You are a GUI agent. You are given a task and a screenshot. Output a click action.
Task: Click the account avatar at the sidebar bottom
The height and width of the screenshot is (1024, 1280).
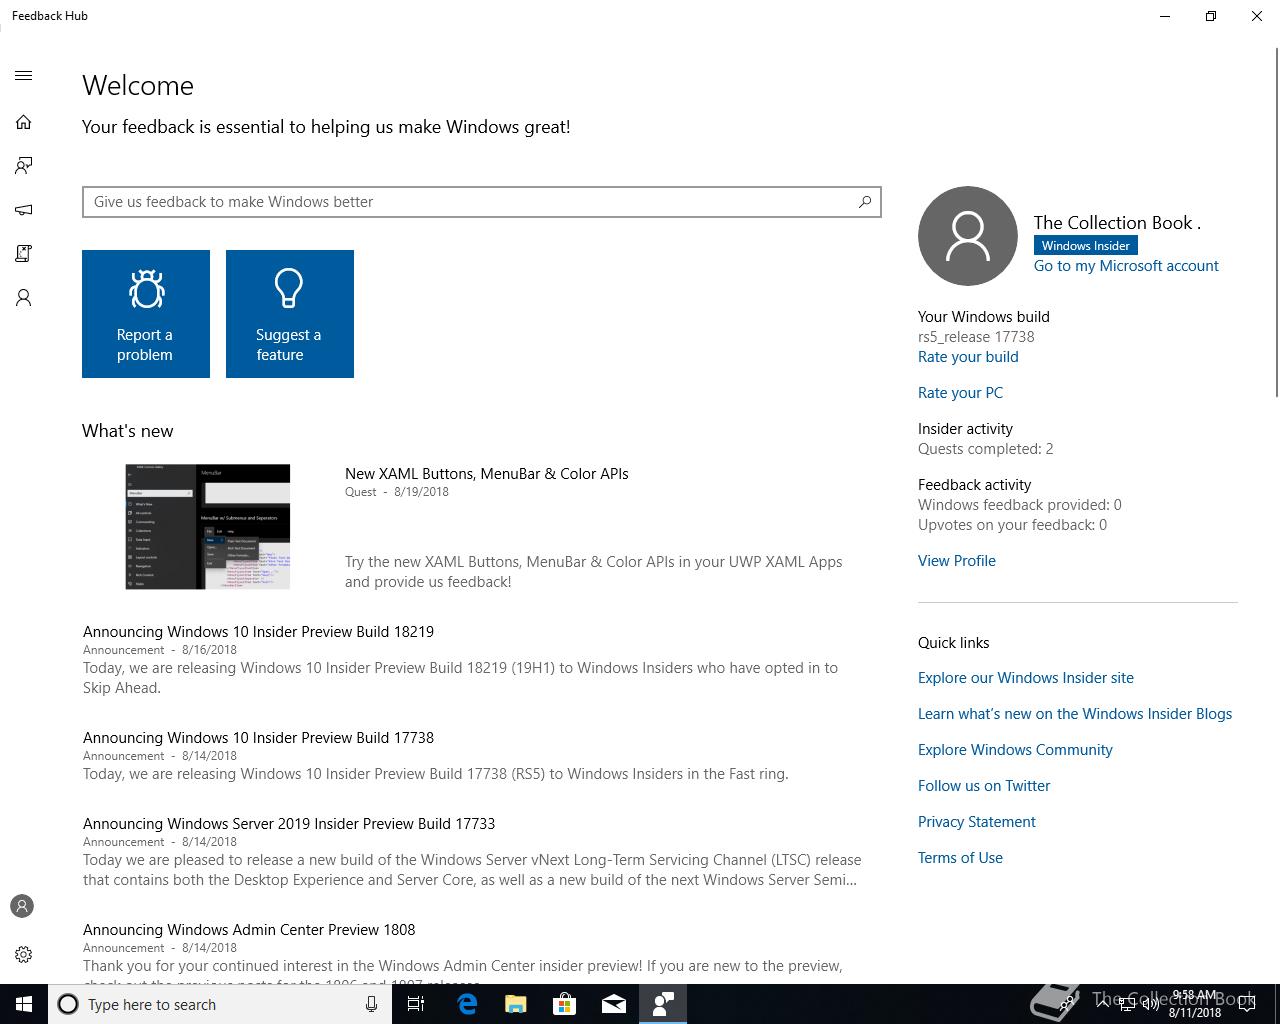coord(22,906)
